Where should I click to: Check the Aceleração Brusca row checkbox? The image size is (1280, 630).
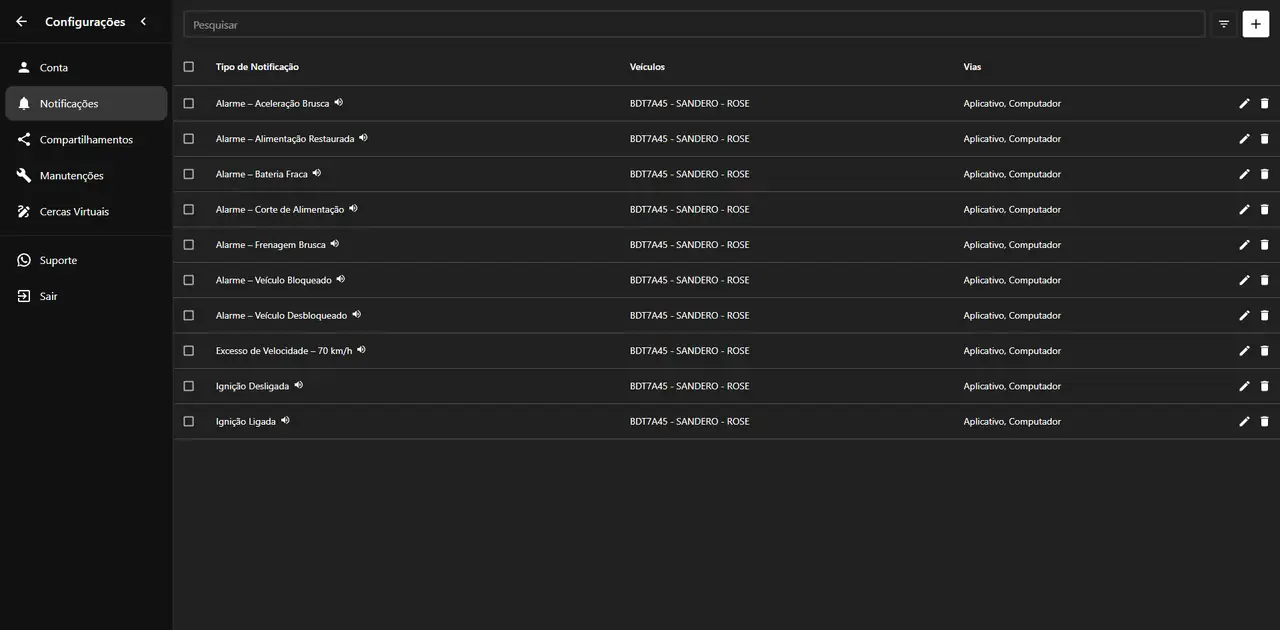[x=189, y=104]
